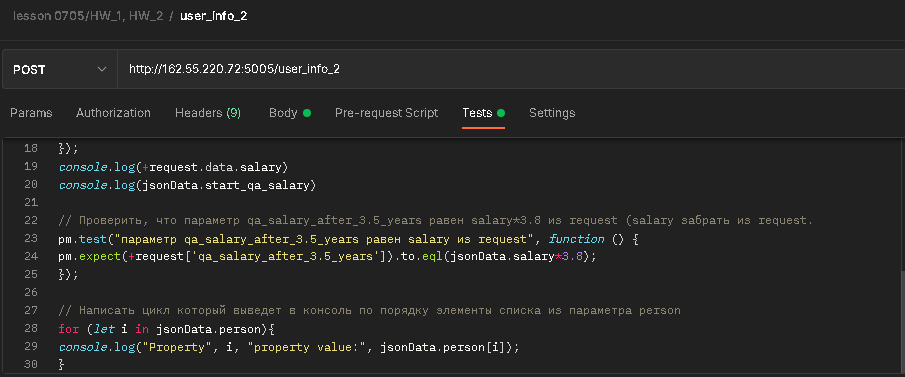Click the pm.test line on line 23
The height and width of the screenshot is (377, 905).
point(348,238)
